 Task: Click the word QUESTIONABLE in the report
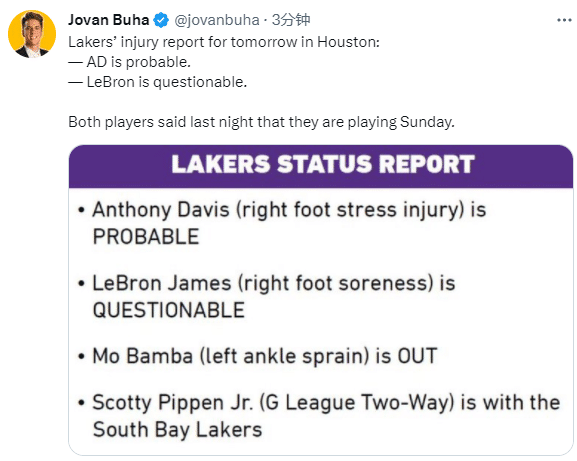(x=169, y=310)
